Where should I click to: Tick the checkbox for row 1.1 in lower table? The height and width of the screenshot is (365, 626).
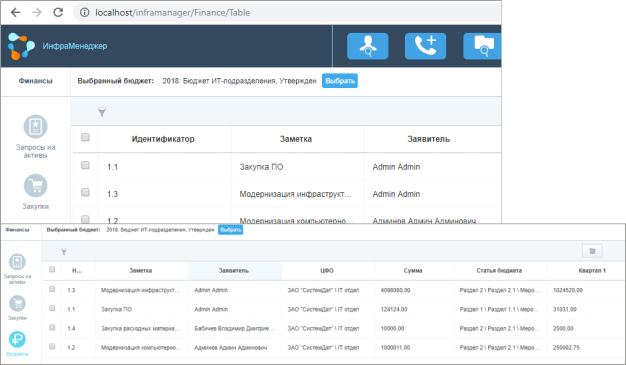[52, 308]
